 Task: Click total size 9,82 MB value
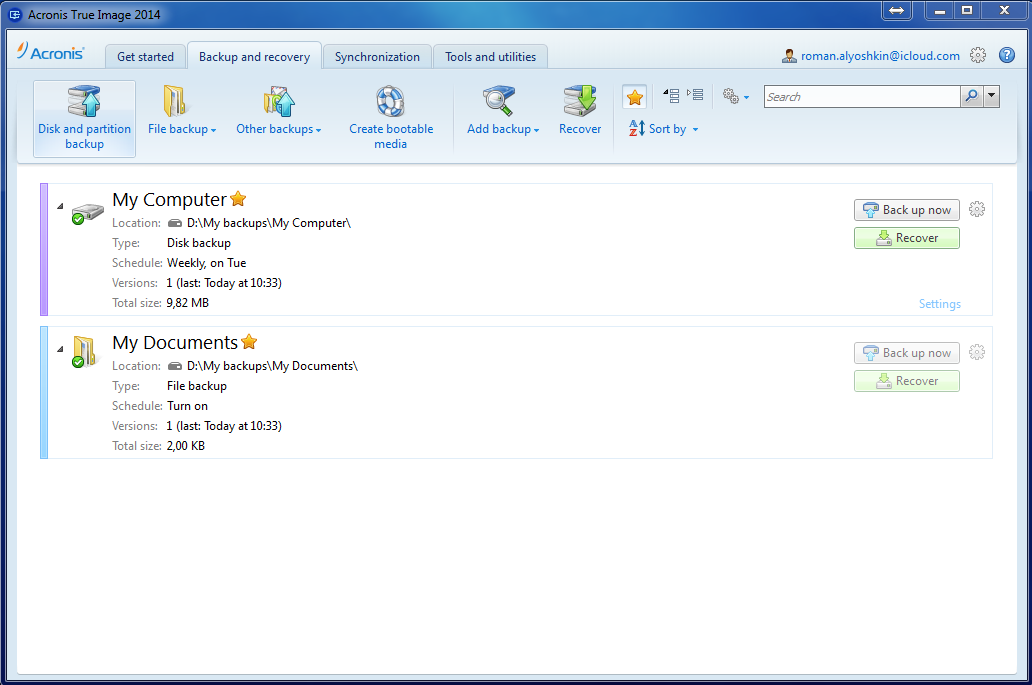188,303
